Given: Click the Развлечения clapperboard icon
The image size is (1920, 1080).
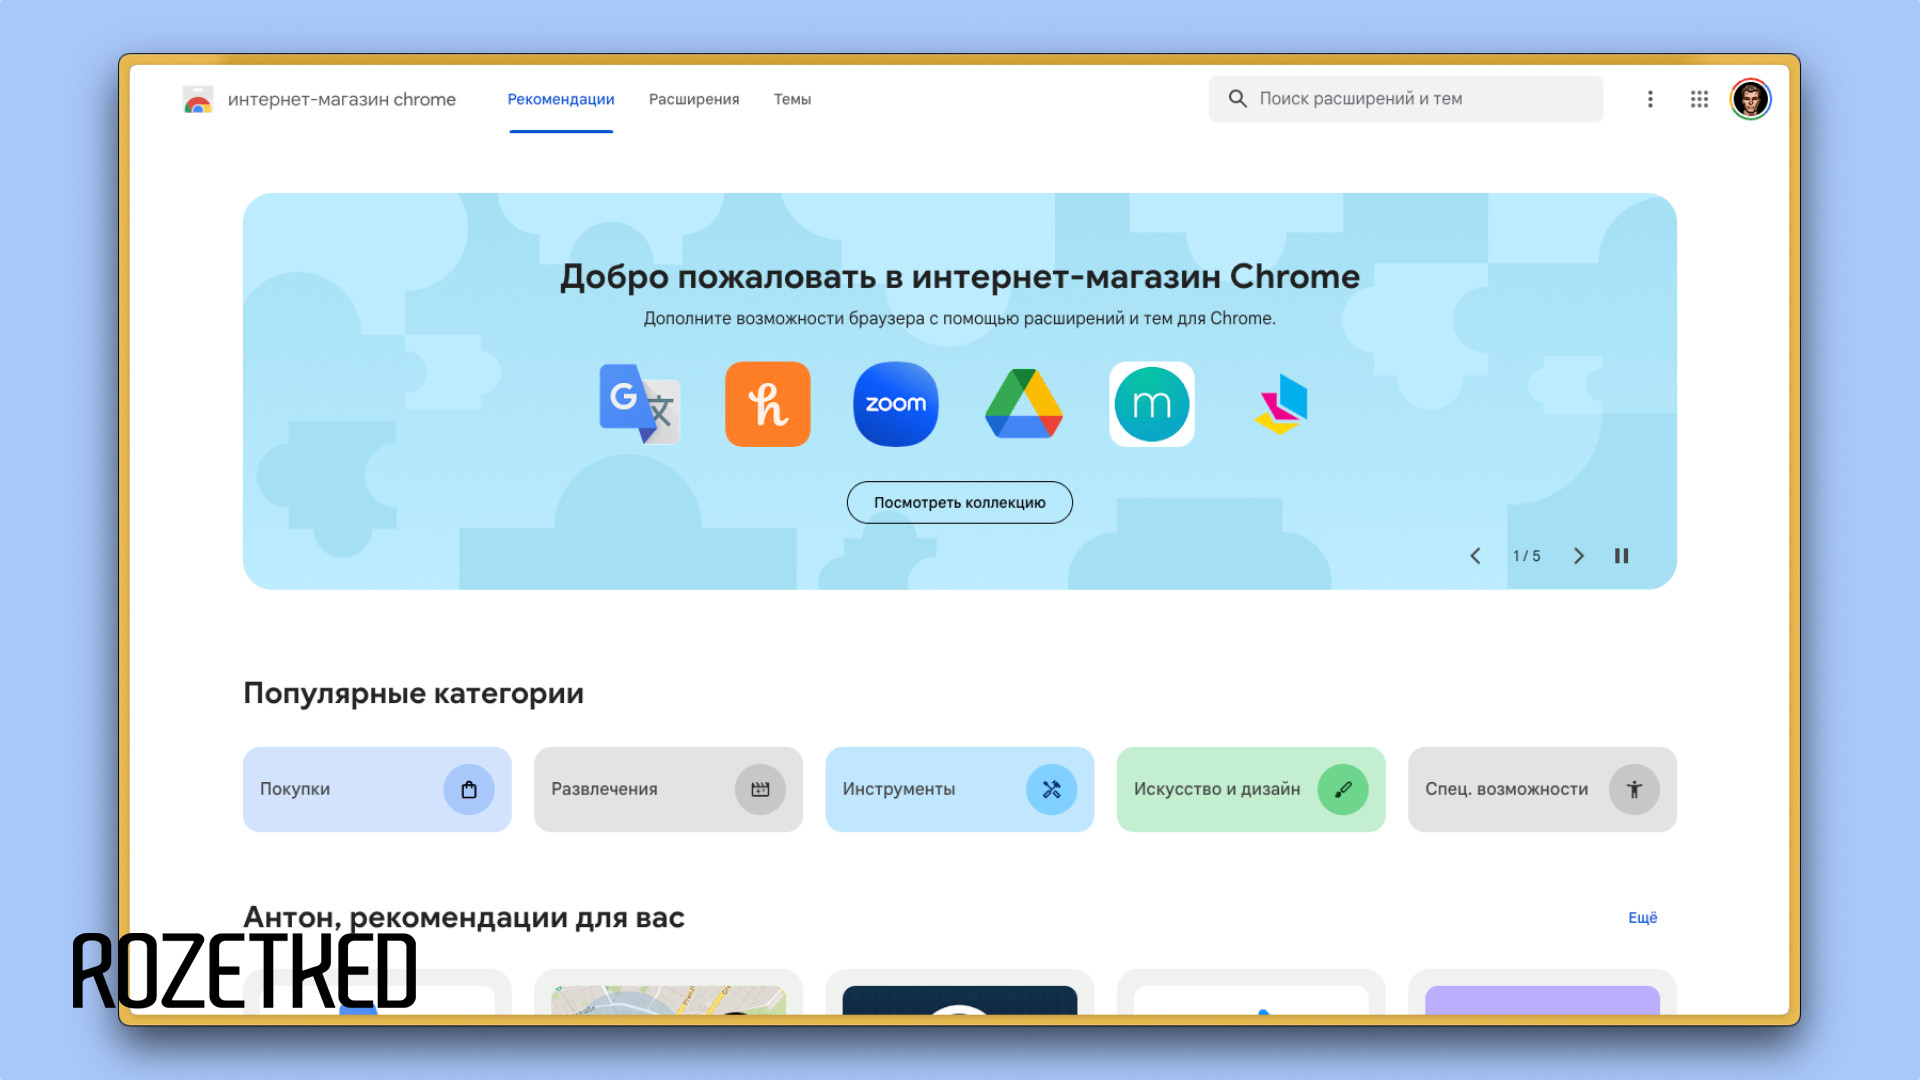Looking at the screenshot, I should click(x=760, y=789).
